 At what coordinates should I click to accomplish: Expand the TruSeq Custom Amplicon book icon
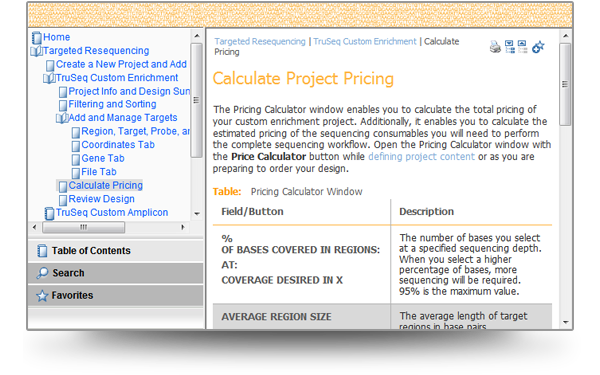[x=49, y=213]
